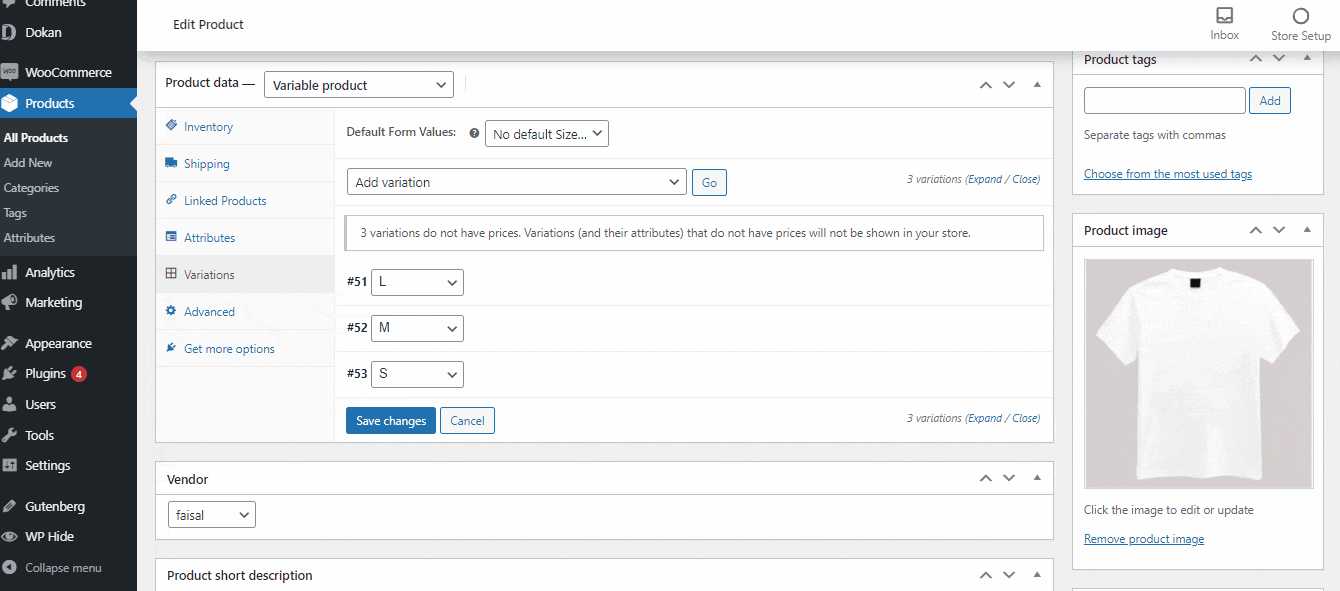Move the Product data panel down
The width and height of the screenshot is (1340, 591).
pos(1009,85)
